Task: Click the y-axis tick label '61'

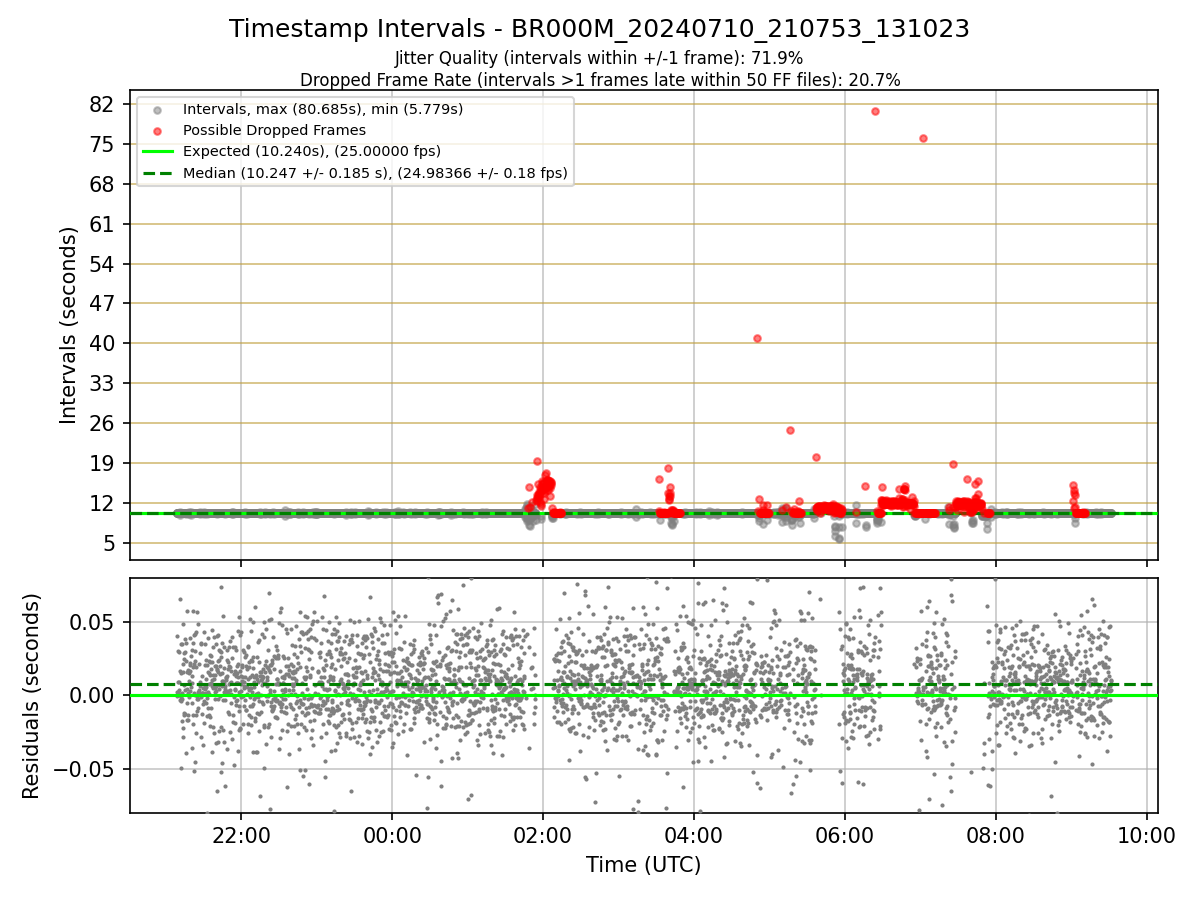Action: pos(103,224)
